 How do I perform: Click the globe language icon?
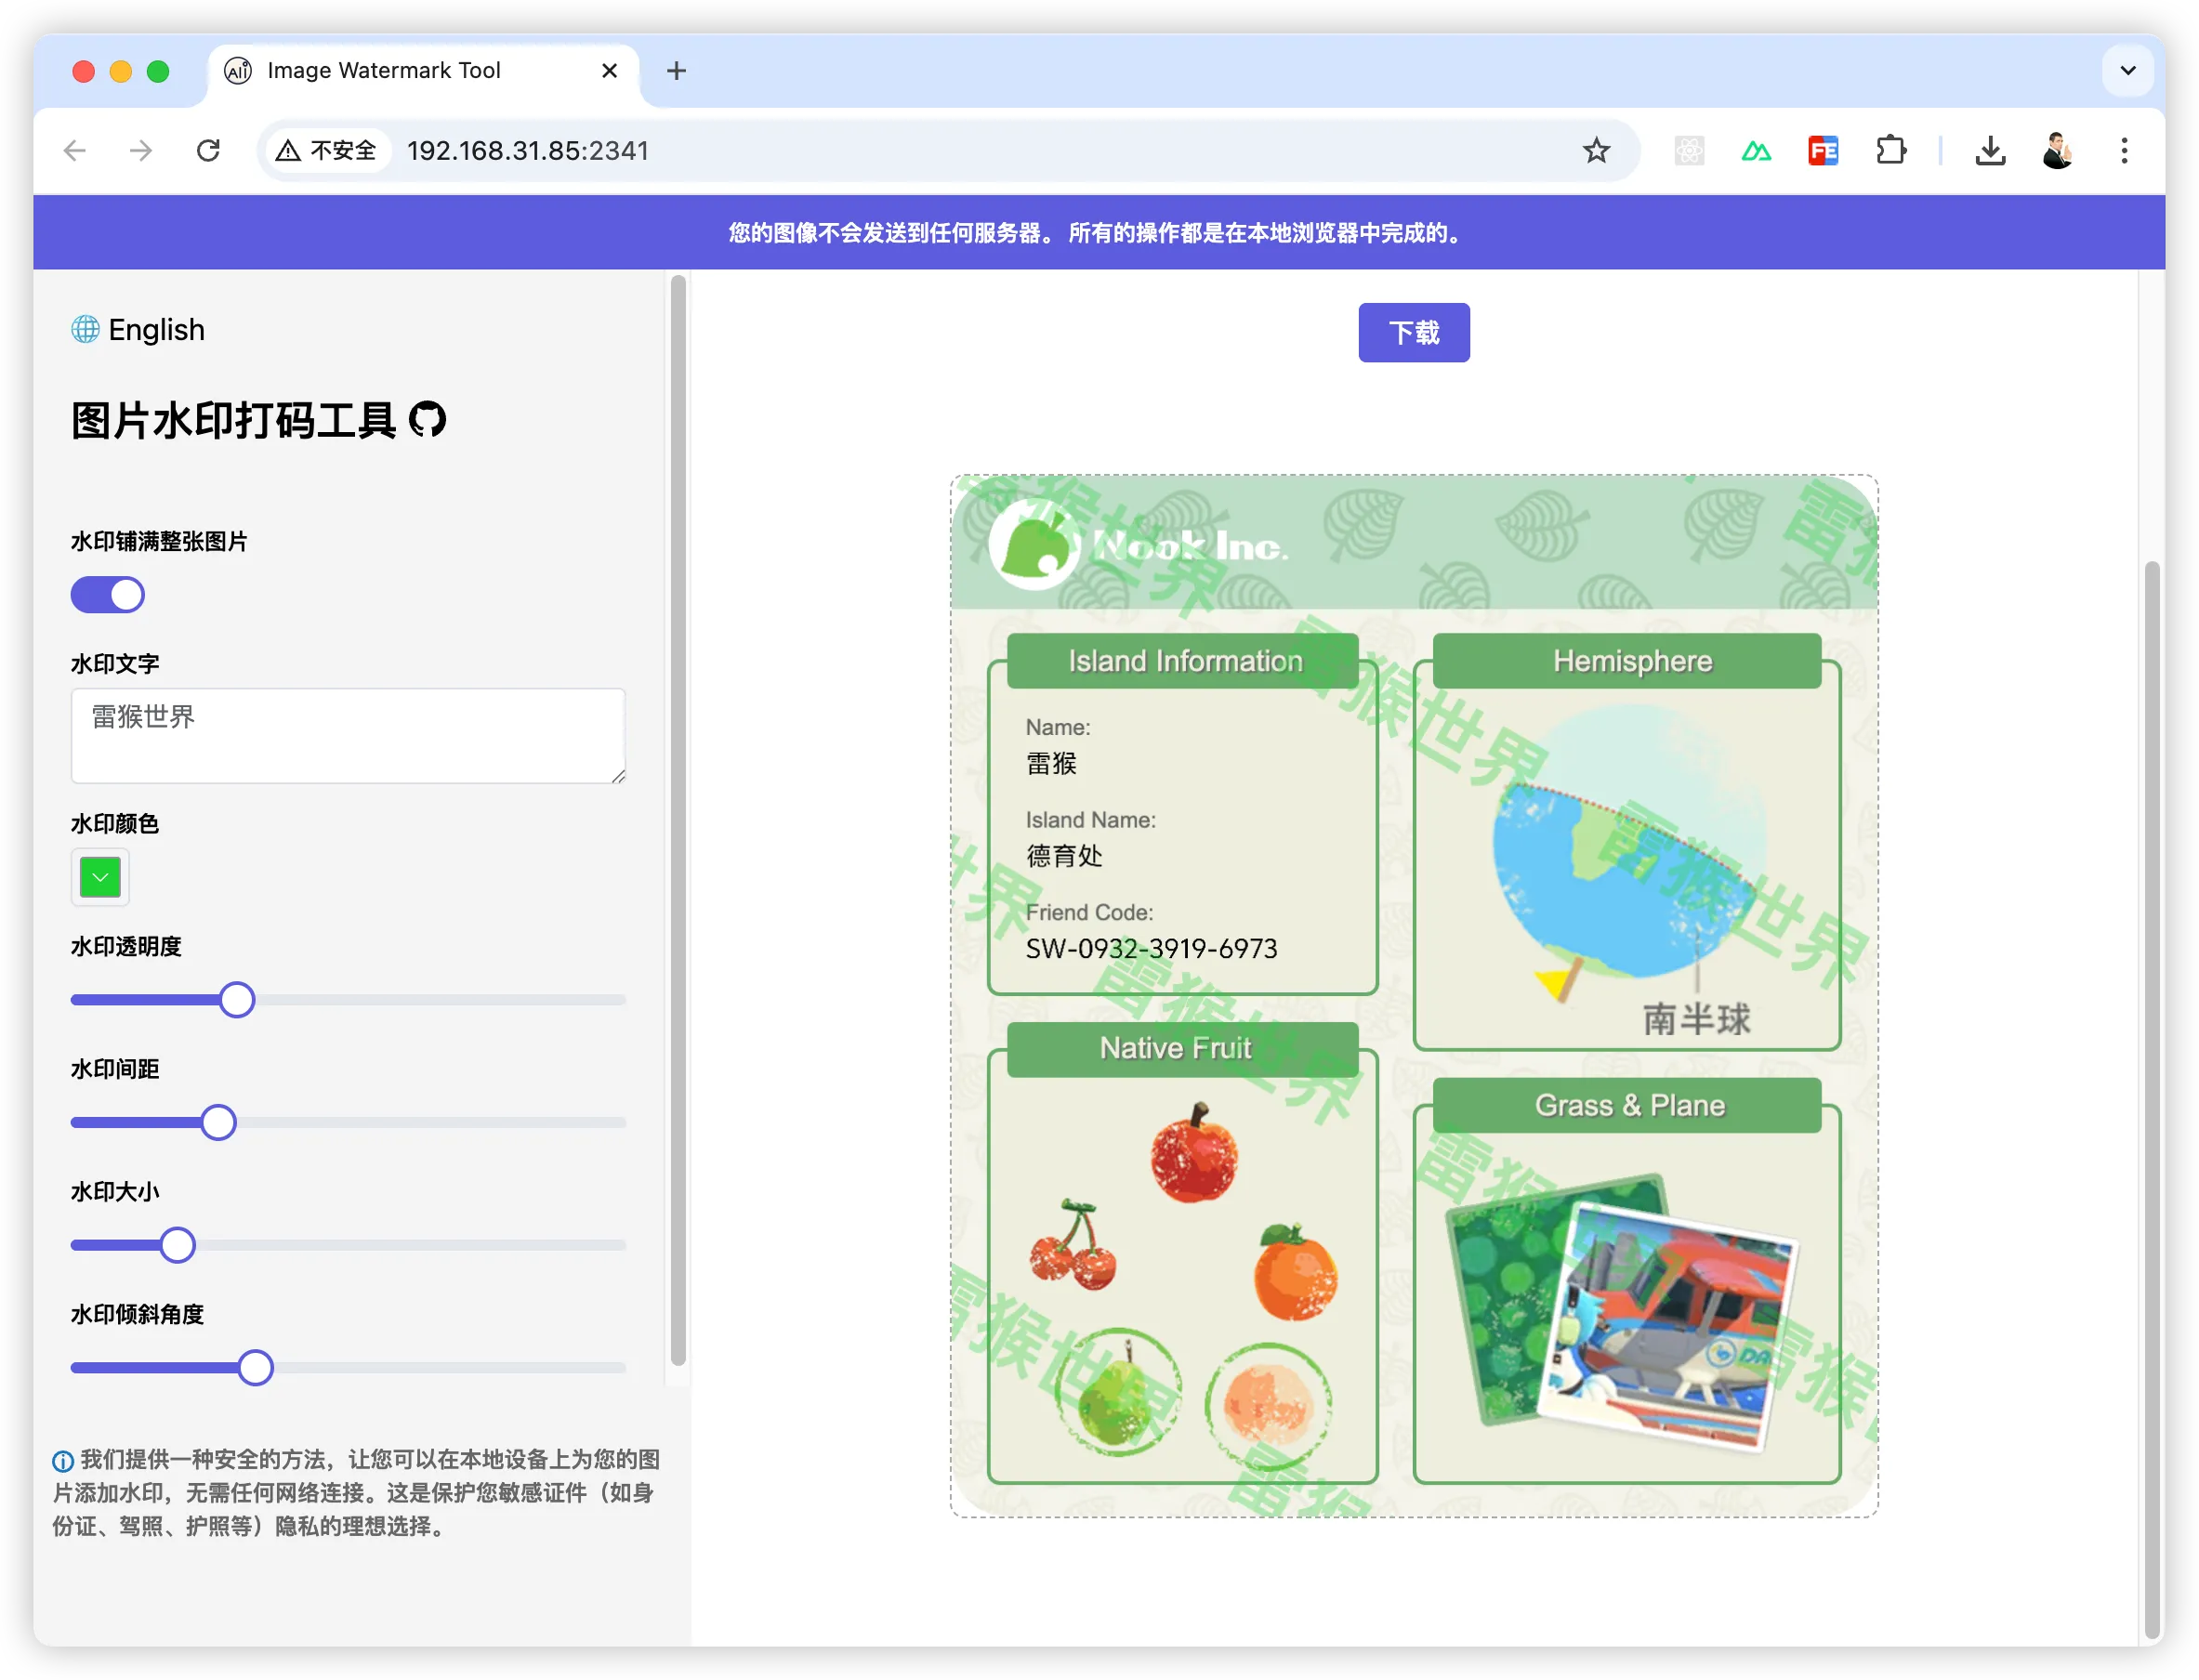tap(85, 329)
